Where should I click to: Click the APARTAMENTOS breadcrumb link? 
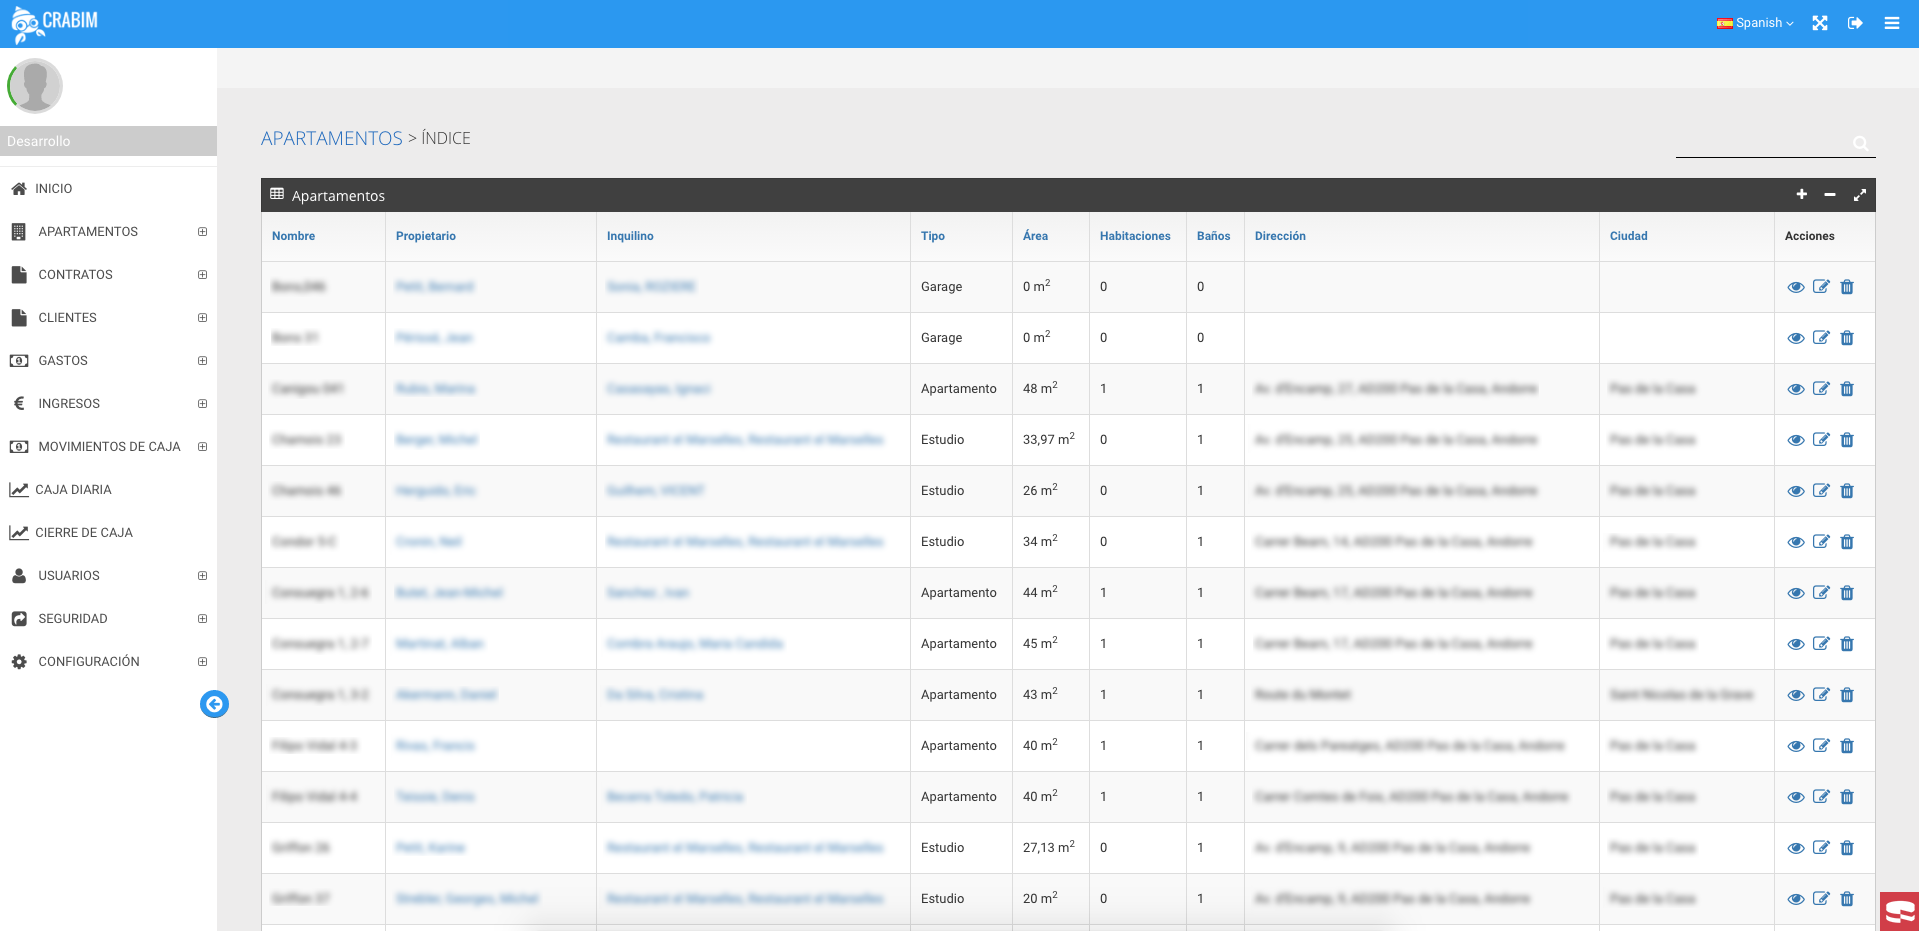pos(331,139)
